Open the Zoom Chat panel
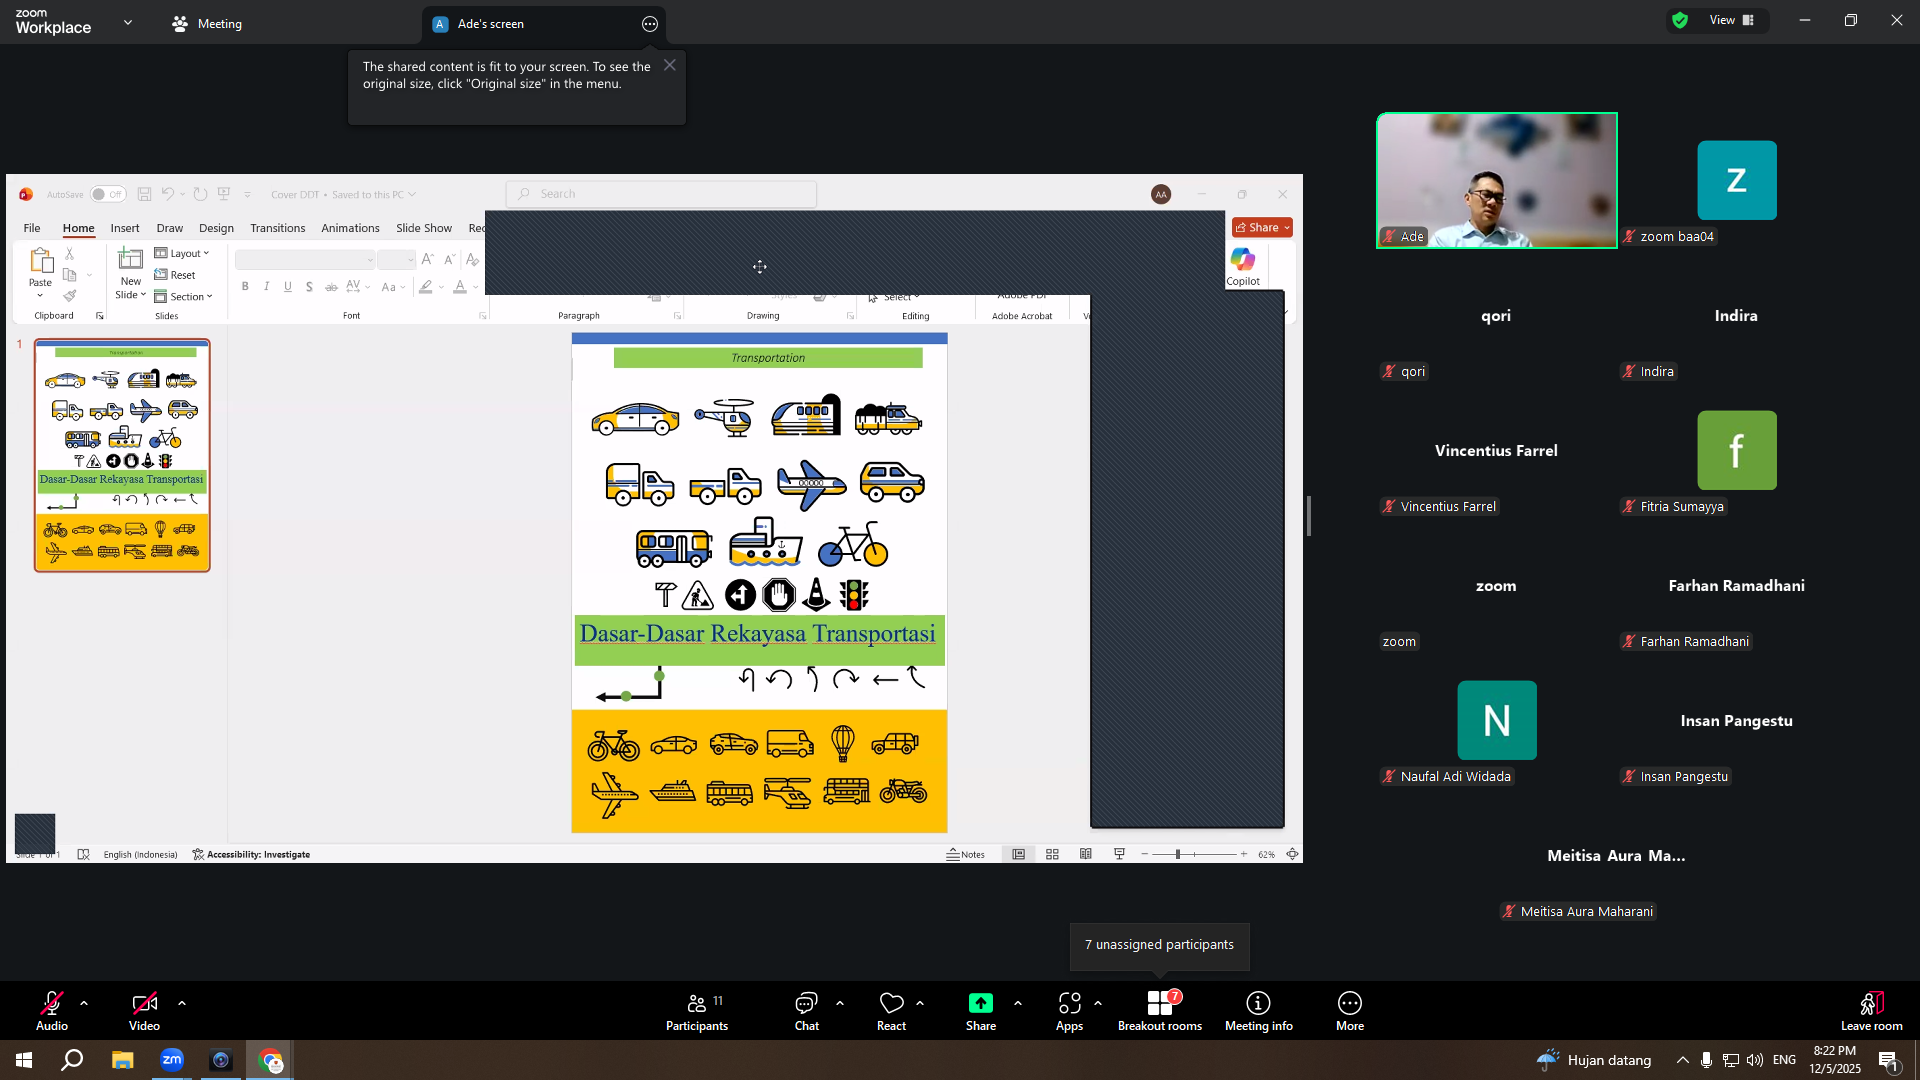The image size is (1920, 1080). [x=806, y=1011]
